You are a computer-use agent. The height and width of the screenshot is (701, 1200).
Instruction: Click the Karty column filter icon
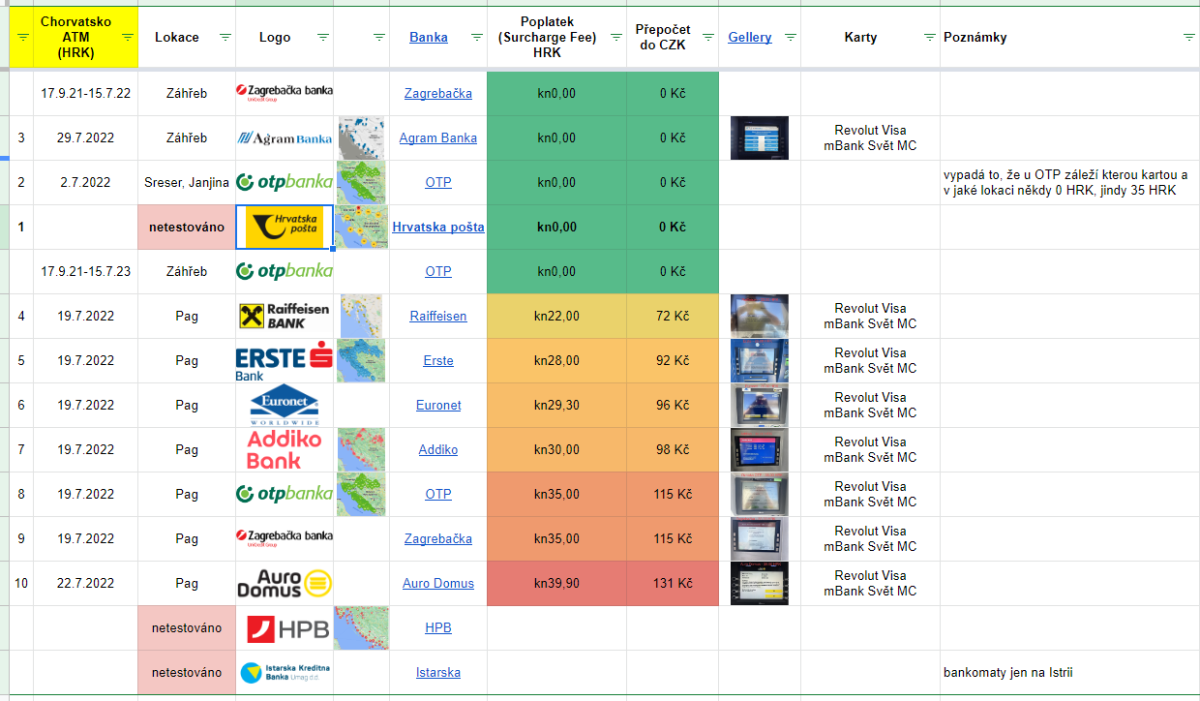click(928, 38)
